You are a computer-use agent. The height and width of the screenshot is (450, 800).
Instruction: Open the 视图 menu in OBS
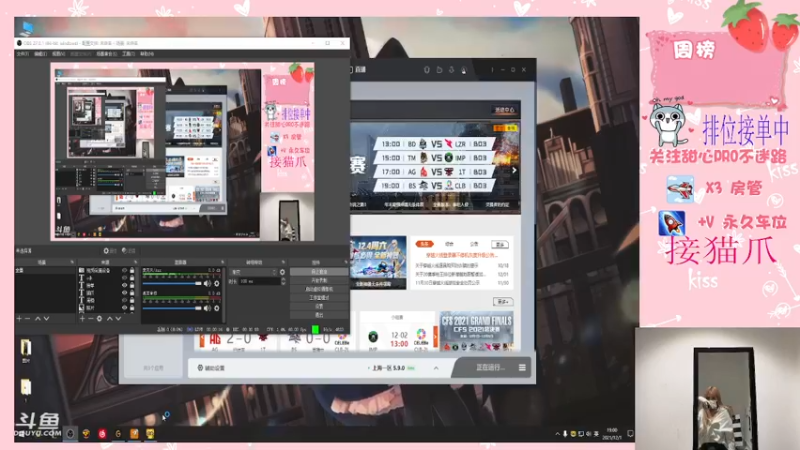59,54
